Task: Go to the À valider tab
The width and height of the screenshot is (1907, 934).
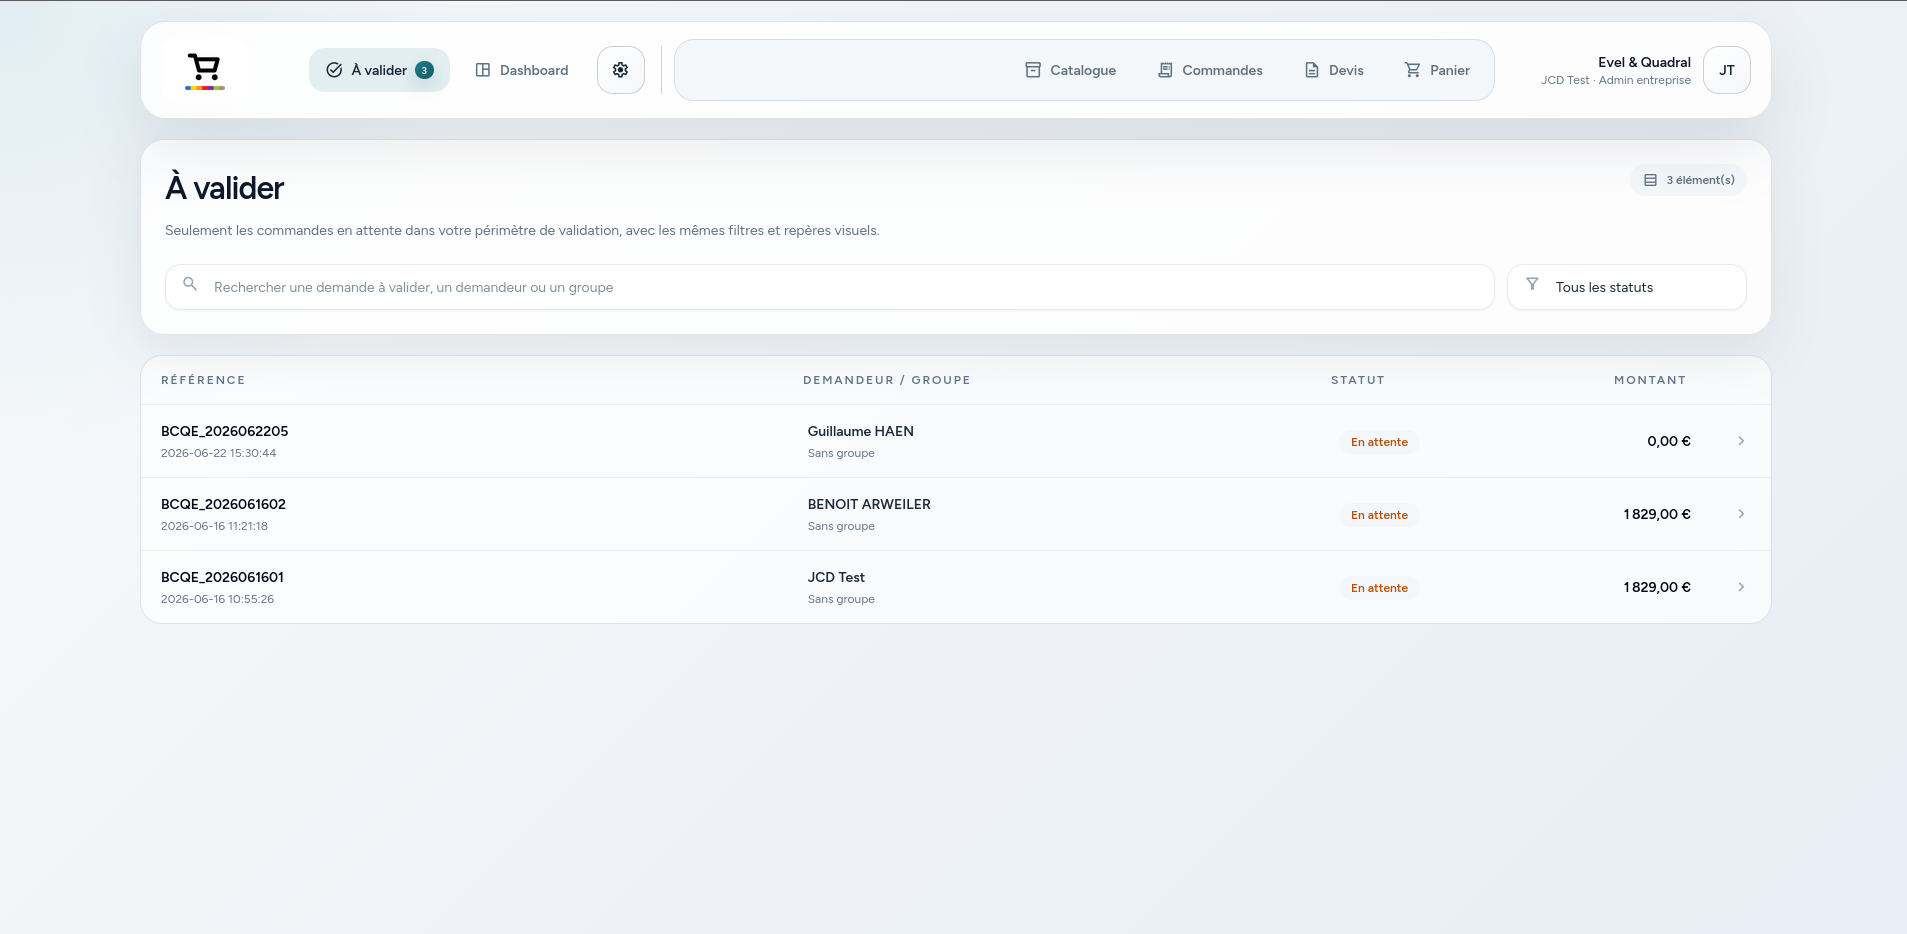Action: pyautogui.click(x=379, y=70)
